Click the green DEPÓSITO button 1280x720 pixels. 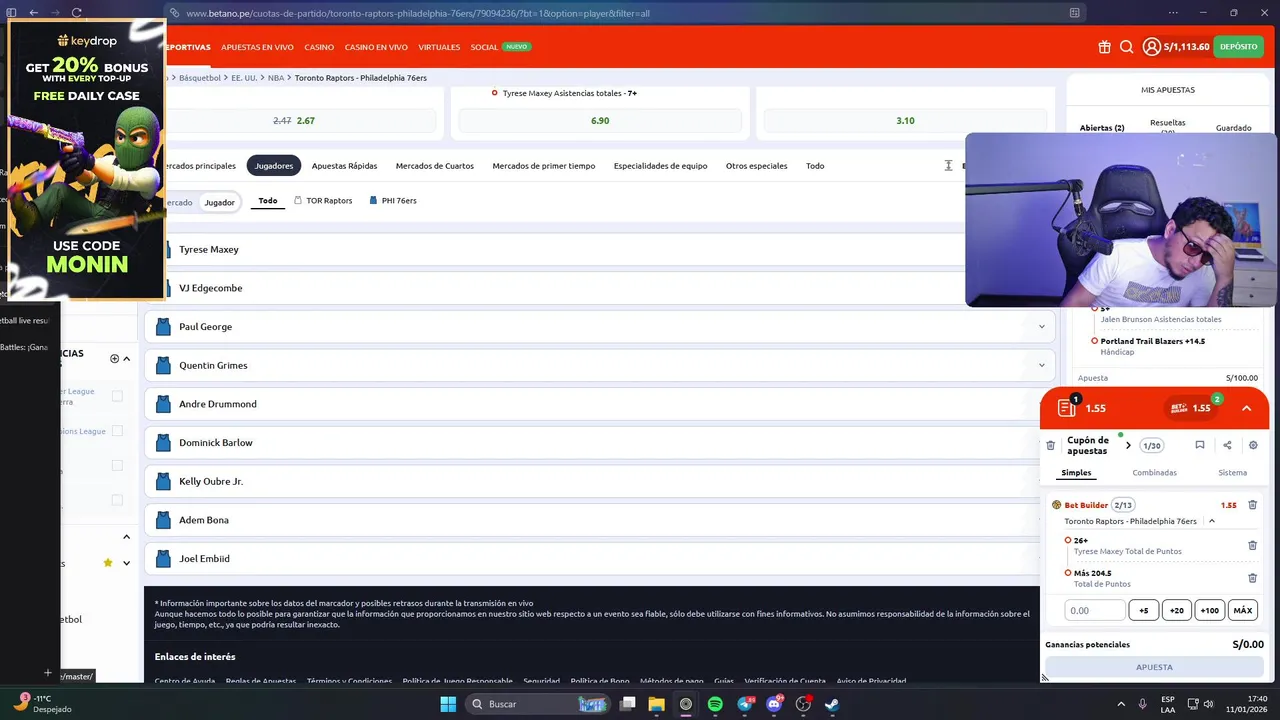[1238, 47]
